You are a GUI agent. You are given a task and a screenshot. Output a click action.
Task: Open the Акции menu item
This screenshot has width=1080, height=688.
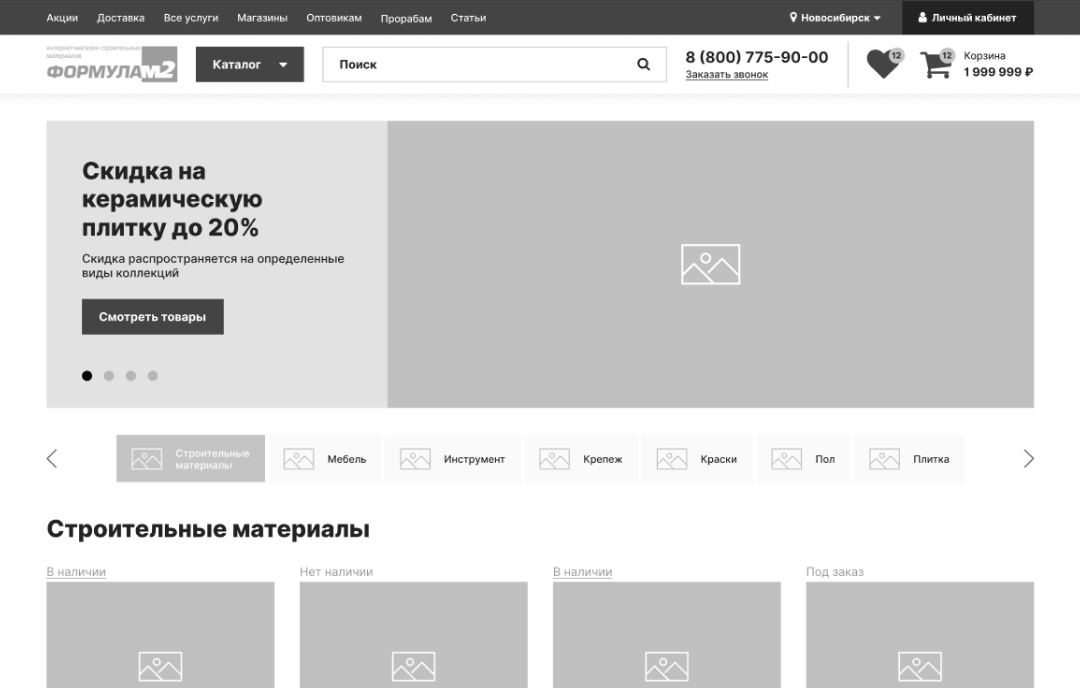(62, 18)
